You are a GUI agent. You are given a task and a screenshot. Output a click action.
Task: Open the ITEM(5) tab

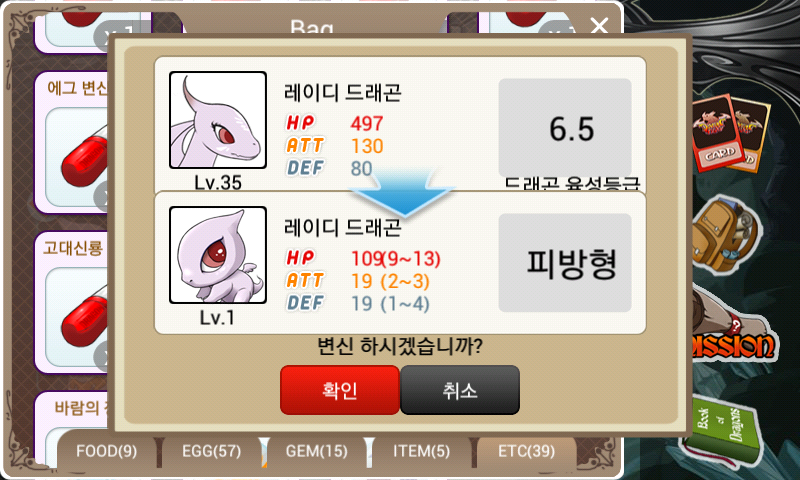[421, 451]
